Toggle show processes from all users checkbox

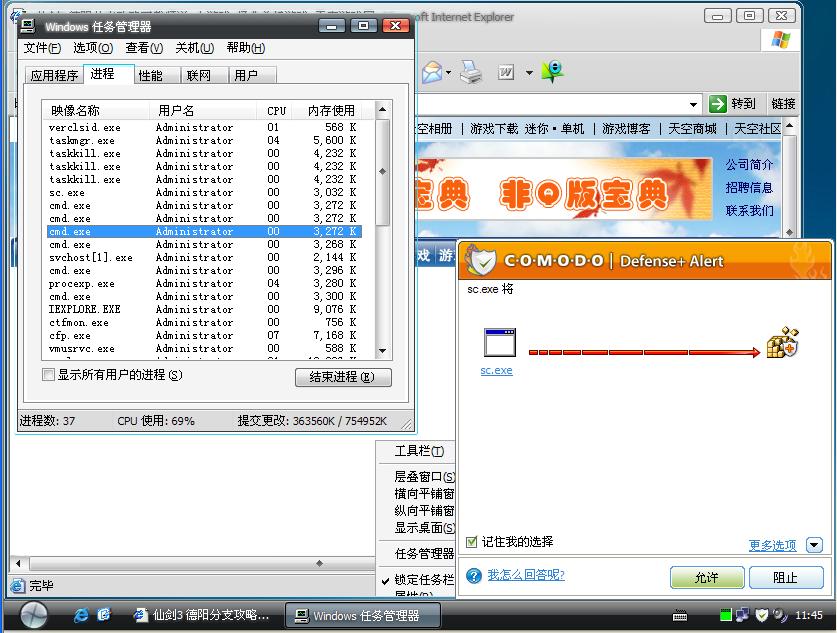point(49,375)
